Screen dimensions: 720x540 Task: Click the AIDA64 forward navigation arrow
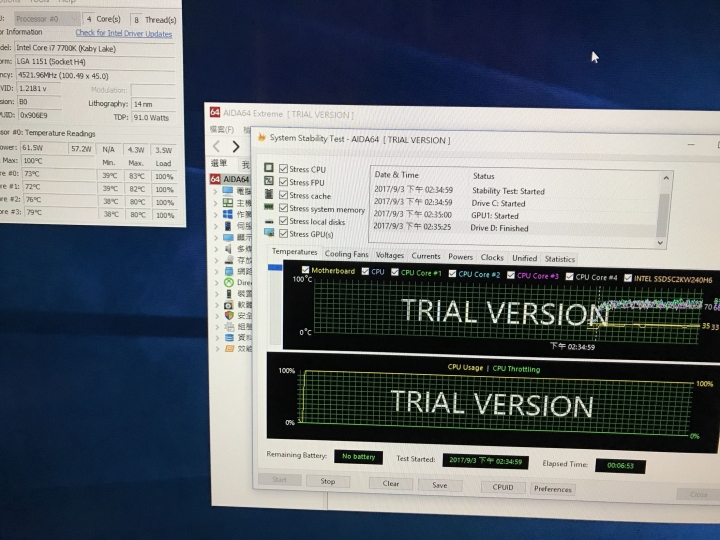pos(236,146)
